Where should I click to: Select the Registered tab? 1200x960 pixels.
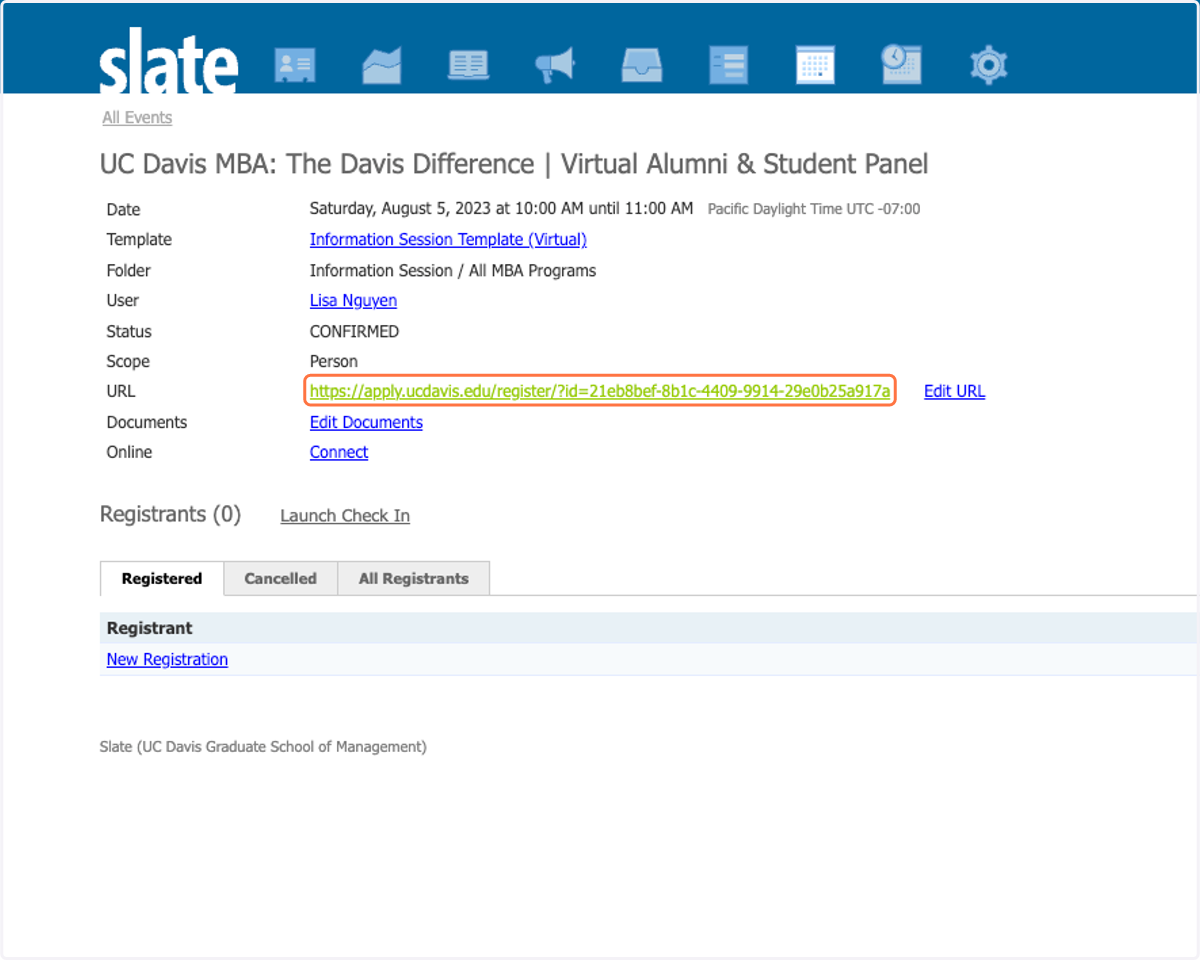tap(162, 579)
